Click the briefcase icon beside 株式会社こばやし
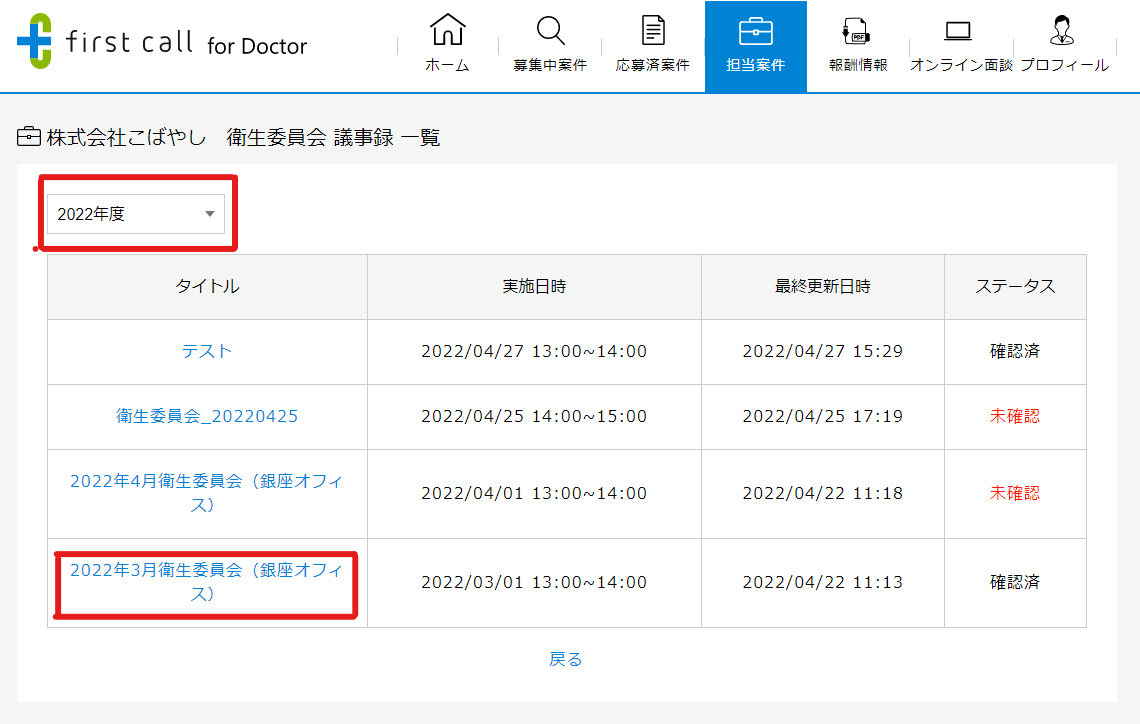 [28, 135]
